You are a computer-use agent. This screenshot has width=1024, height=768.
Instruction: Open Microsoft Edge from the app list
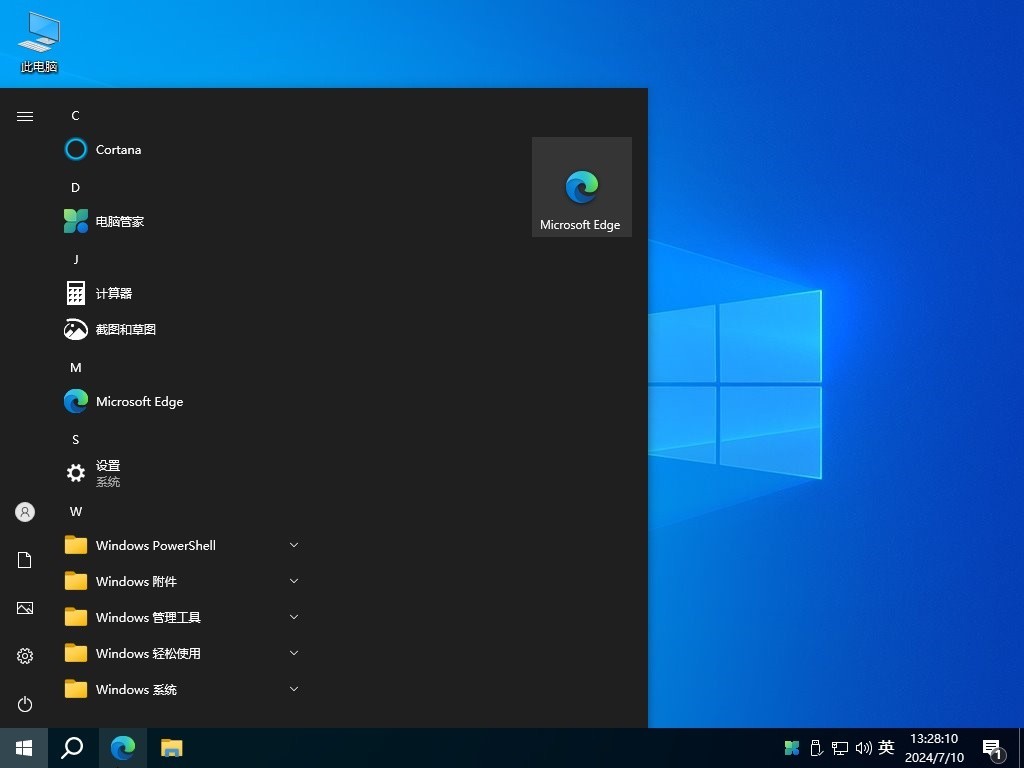click(x=139, y=401)
